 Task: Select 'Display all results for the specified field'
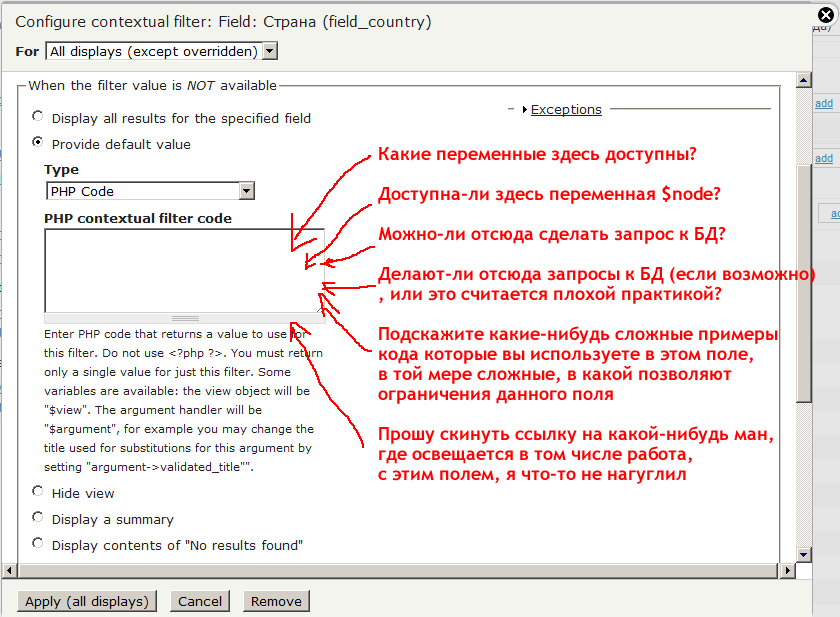[38, 116]
